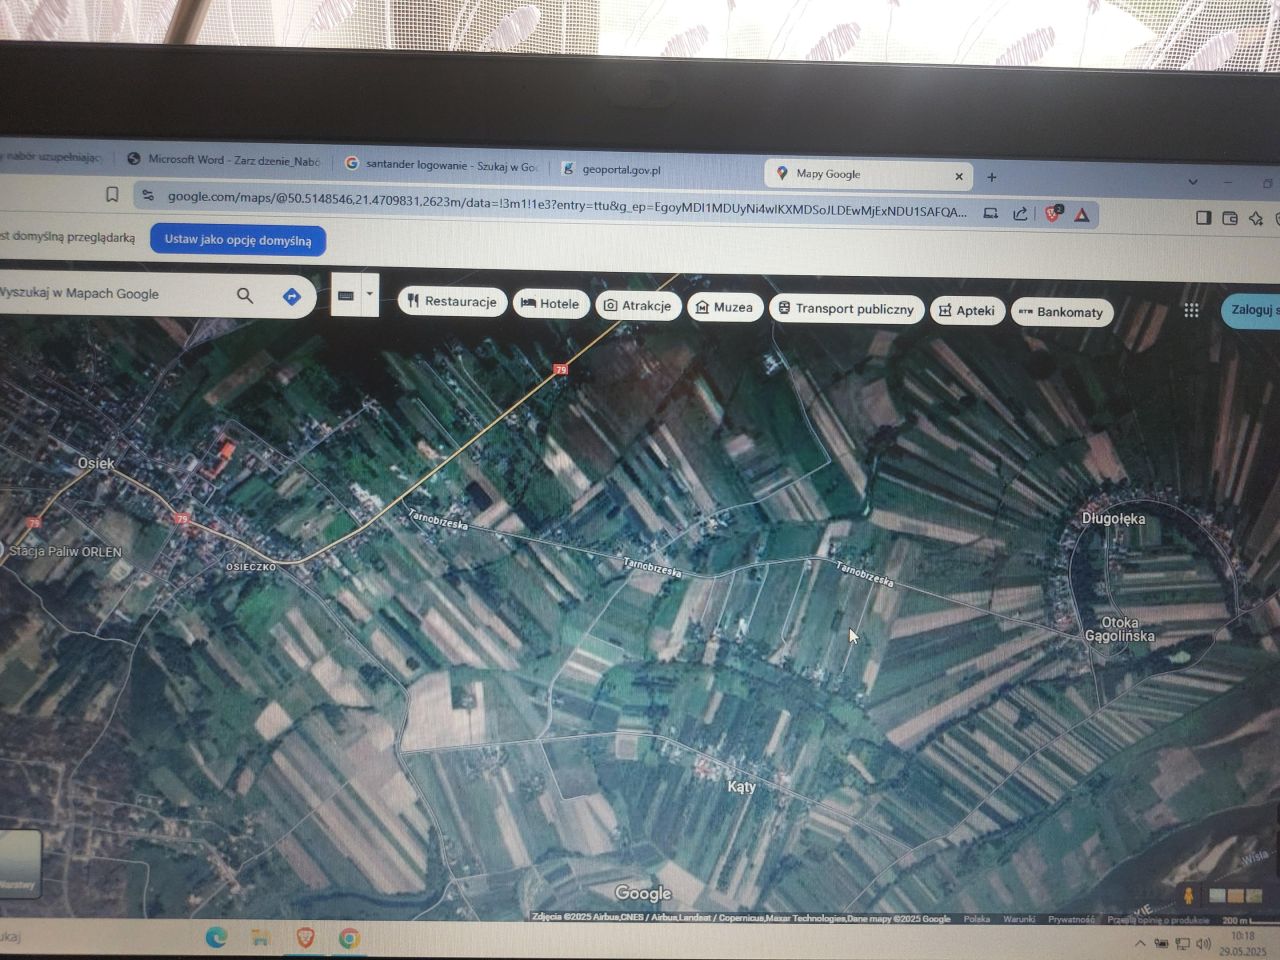Open the Google apps grid icon
This screenshot has width=1280, height=960.
point(1192,310)
